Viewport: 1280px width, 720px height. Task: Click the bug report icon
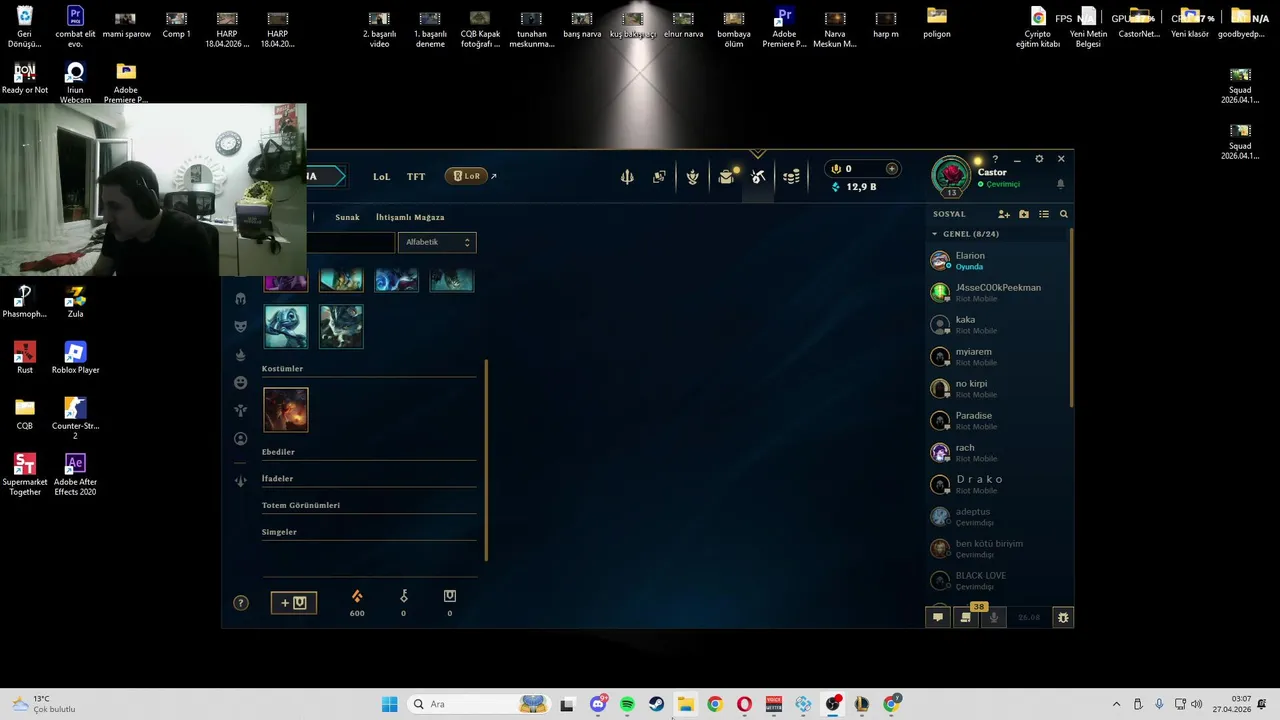1063,617
